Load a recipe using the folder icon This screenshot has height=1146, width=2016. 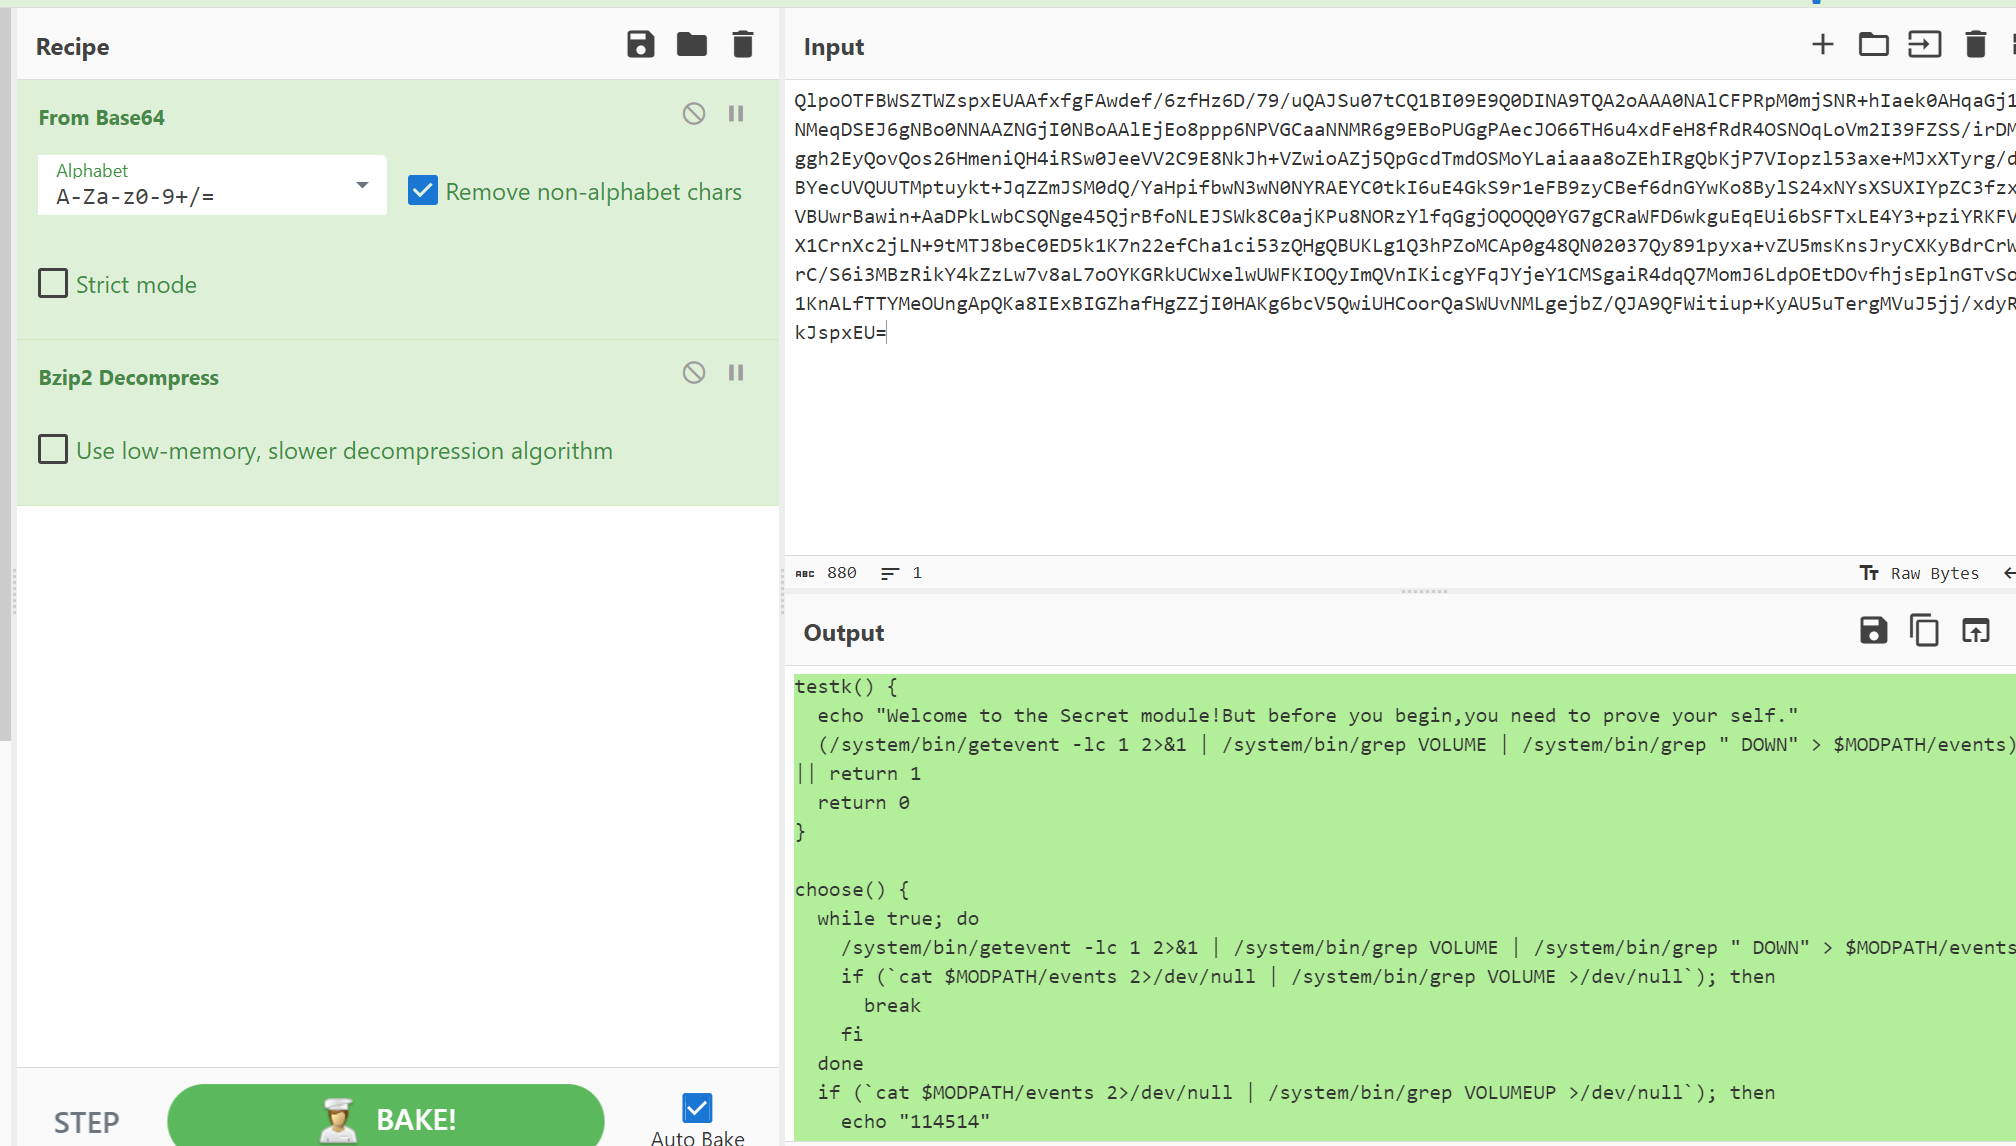point(691,45)
